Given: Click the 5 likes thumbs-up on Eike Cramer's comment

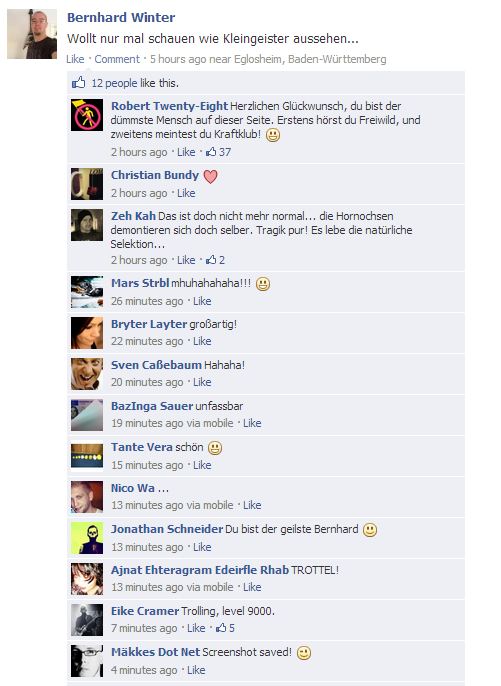Looking at the screenshot, I should pyautogui.click(x=221, y=628).
